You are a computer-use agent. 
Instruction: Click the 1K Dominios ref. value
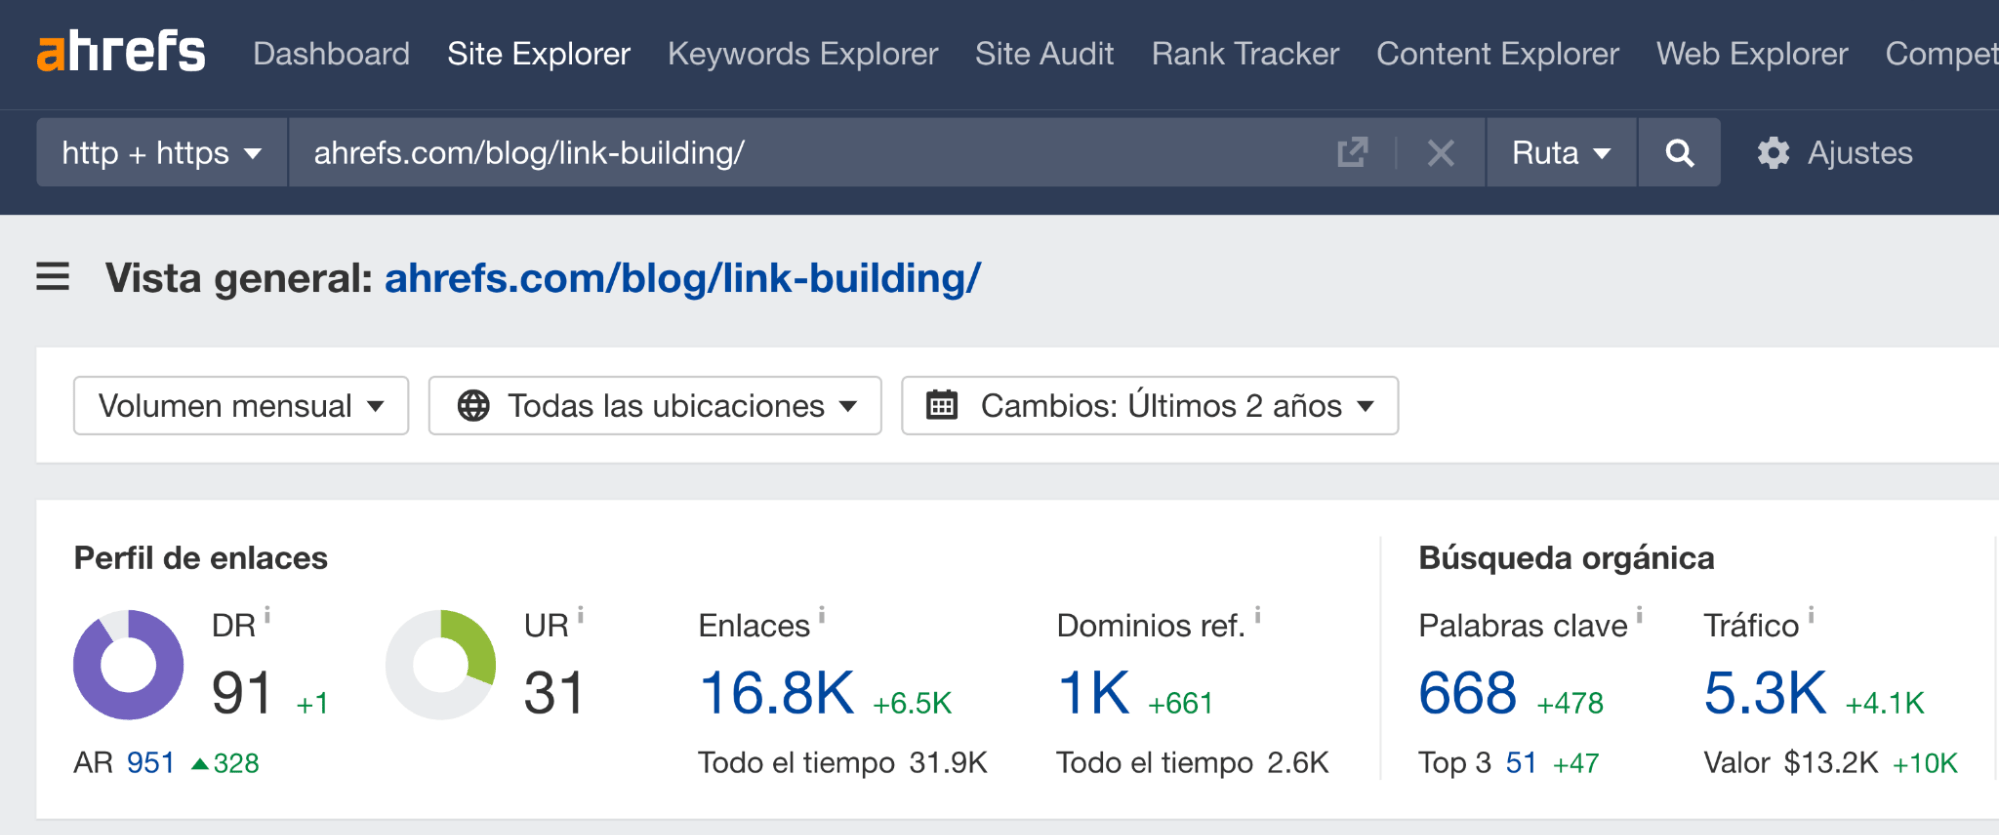1094,692
